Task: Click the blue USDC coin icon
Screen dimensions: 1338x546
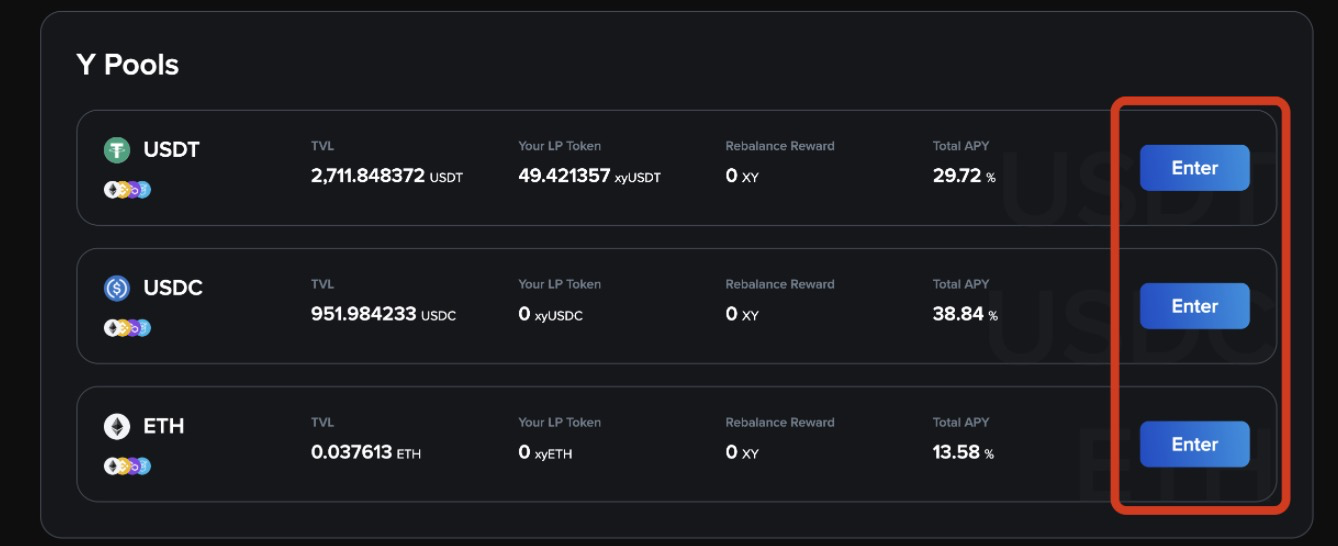Action: tap(117, 288)
